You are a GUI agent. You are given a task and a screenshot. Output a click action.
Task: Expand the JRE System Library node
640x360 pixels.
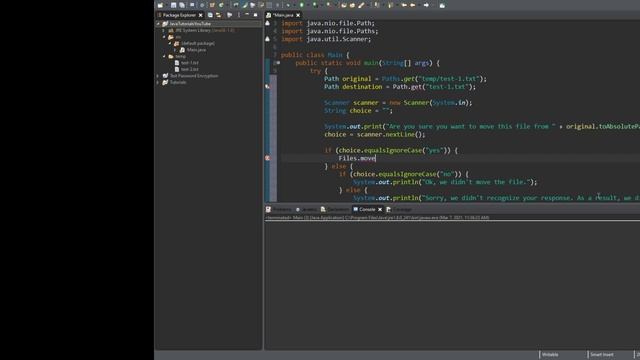click(x=164, y=30)
